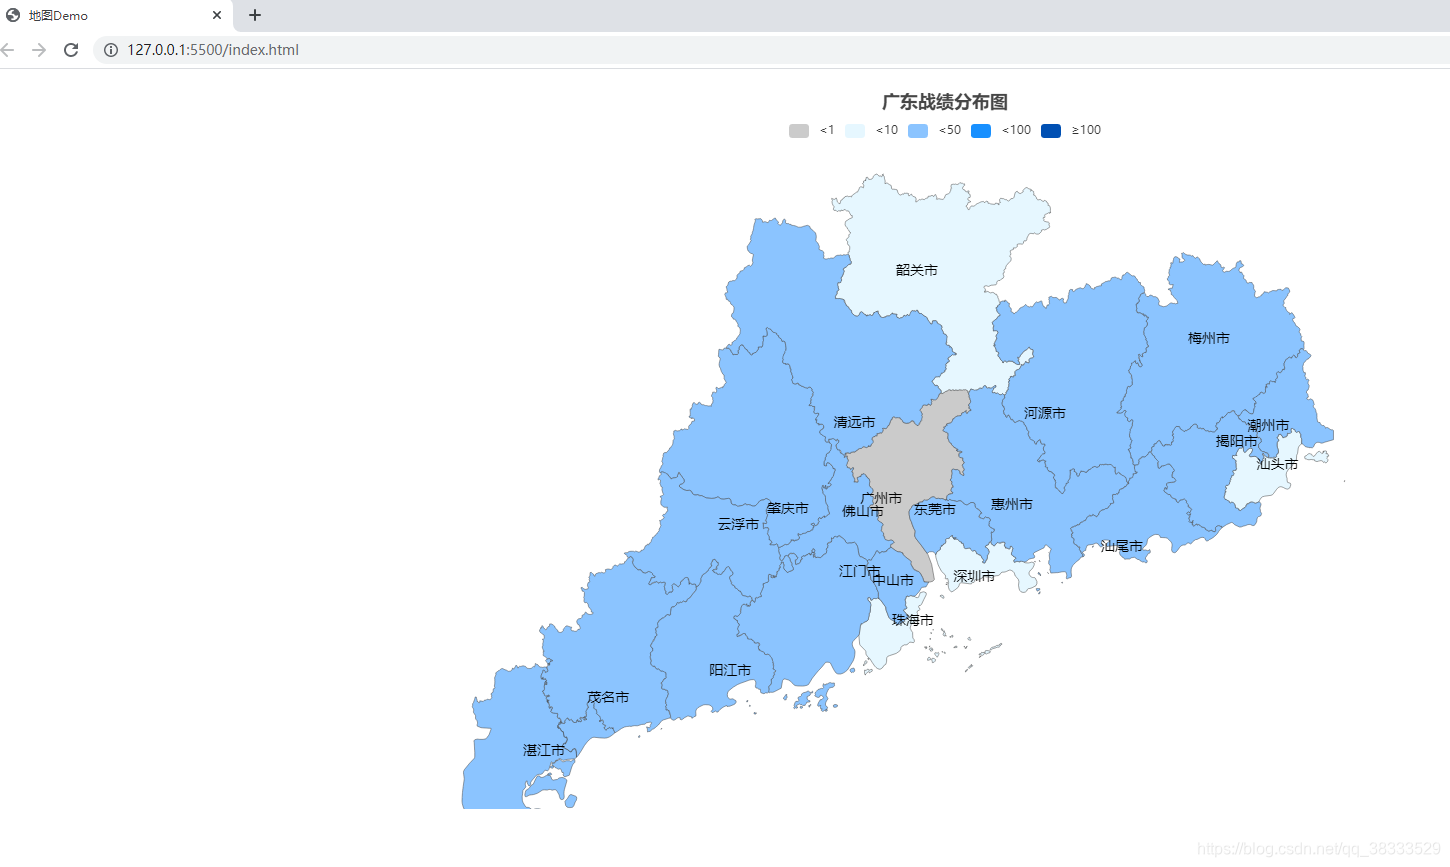Select 湛江市 on the map
The height and width of the screenshot is (867, 1450).
(542, 749)
